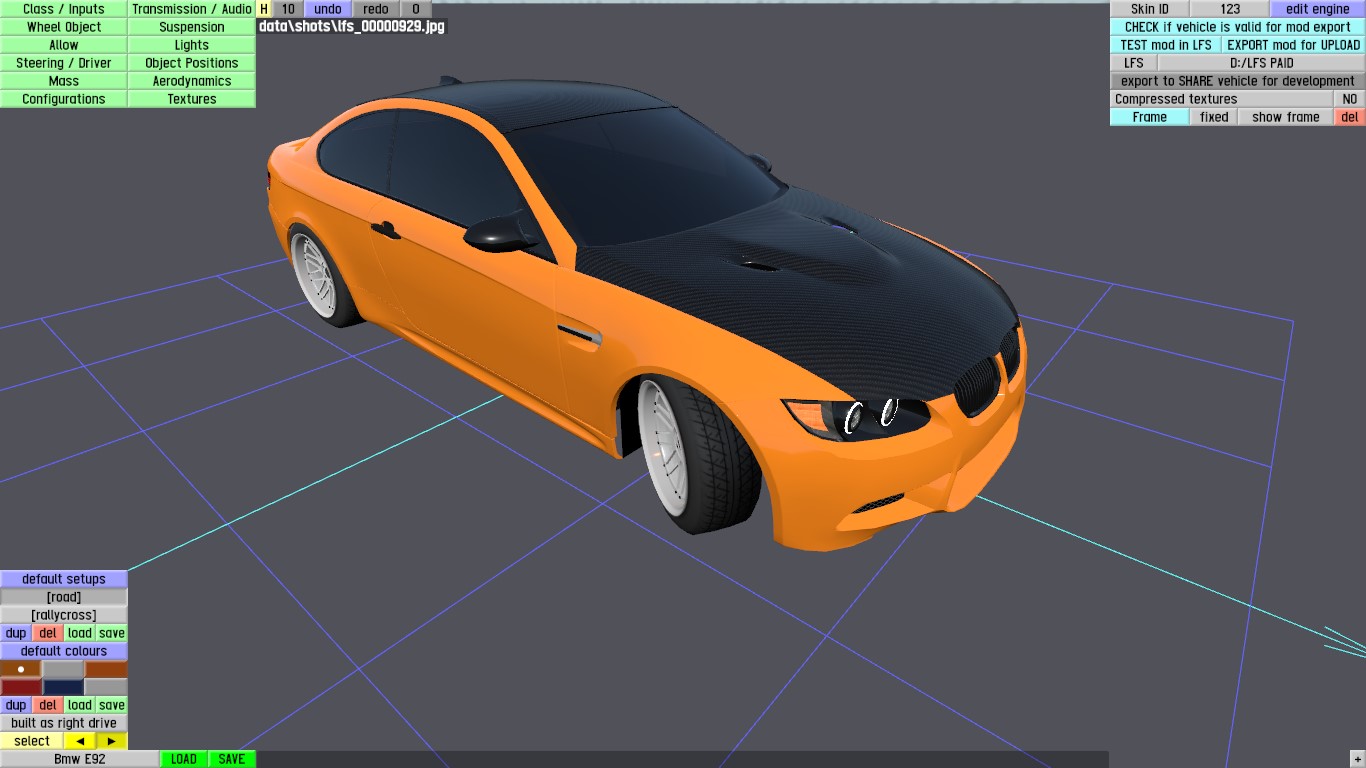Toggle Compressed textures NO setting

[1350, 99]
